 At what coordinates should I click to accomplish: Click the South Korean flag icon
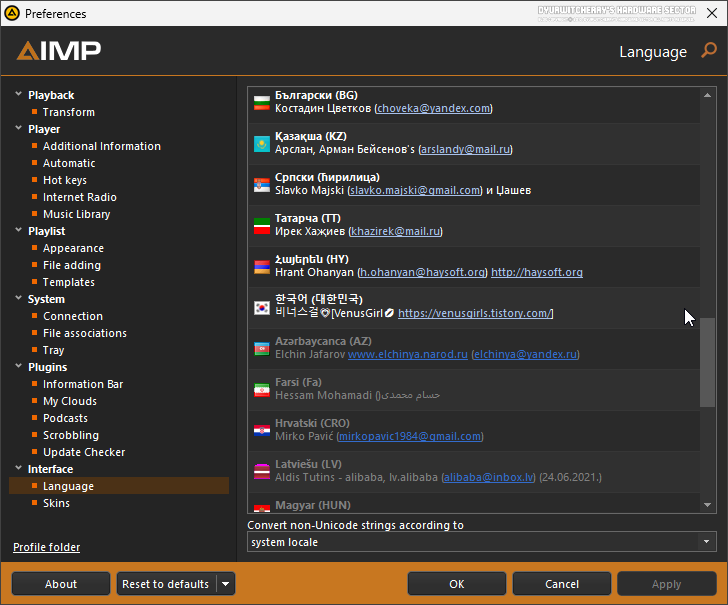[x=262, y=307]
